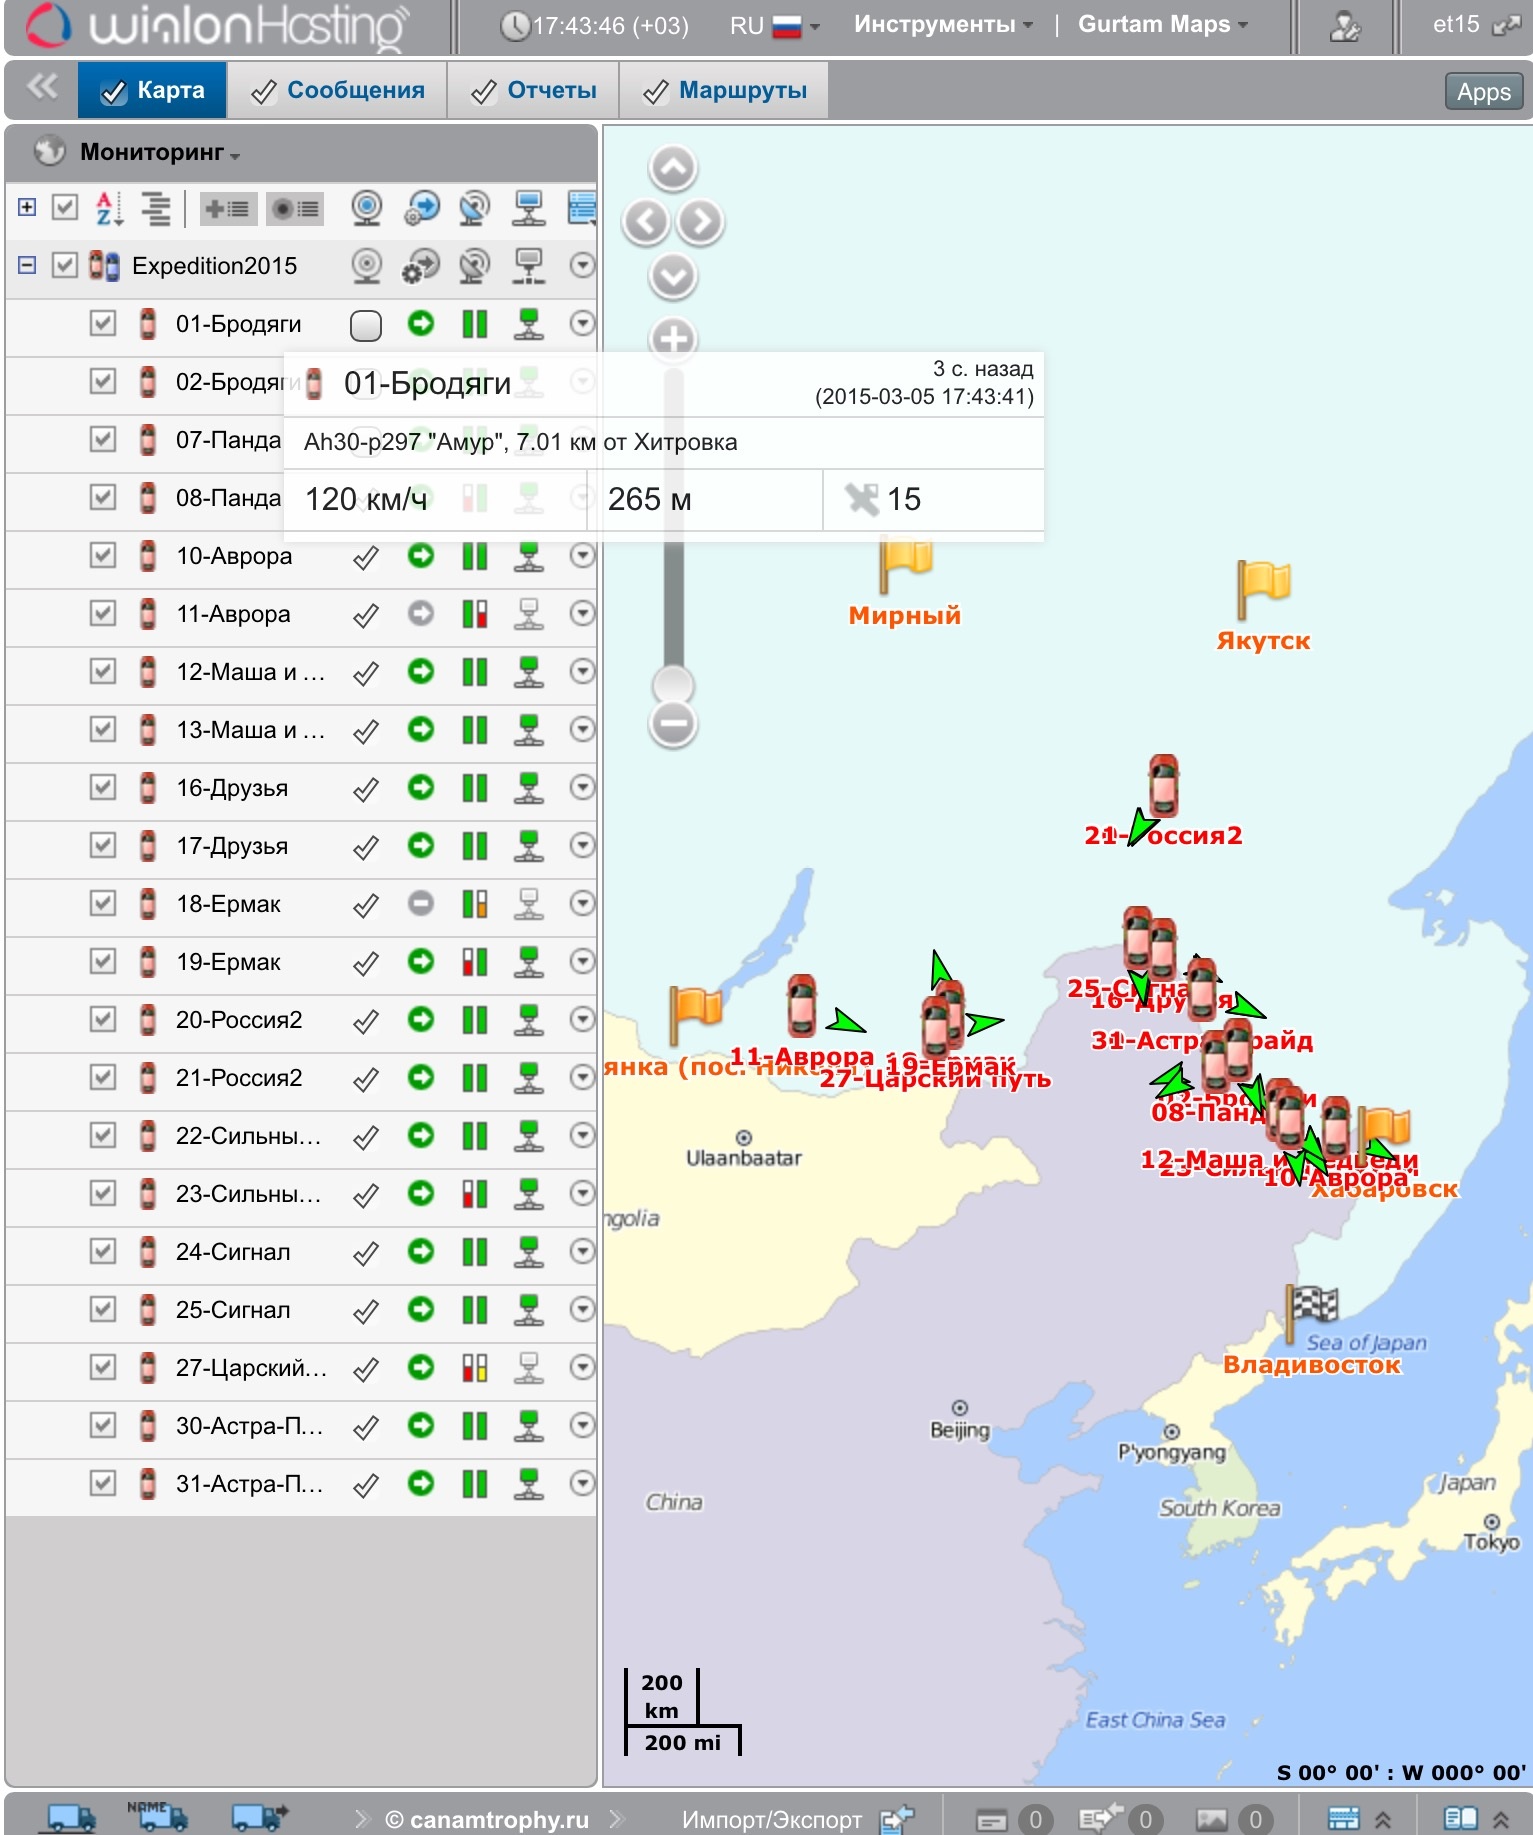The image size is (1533, 1835).
Task: Click the map zoom in plus button
Action: tap(673, 340)
